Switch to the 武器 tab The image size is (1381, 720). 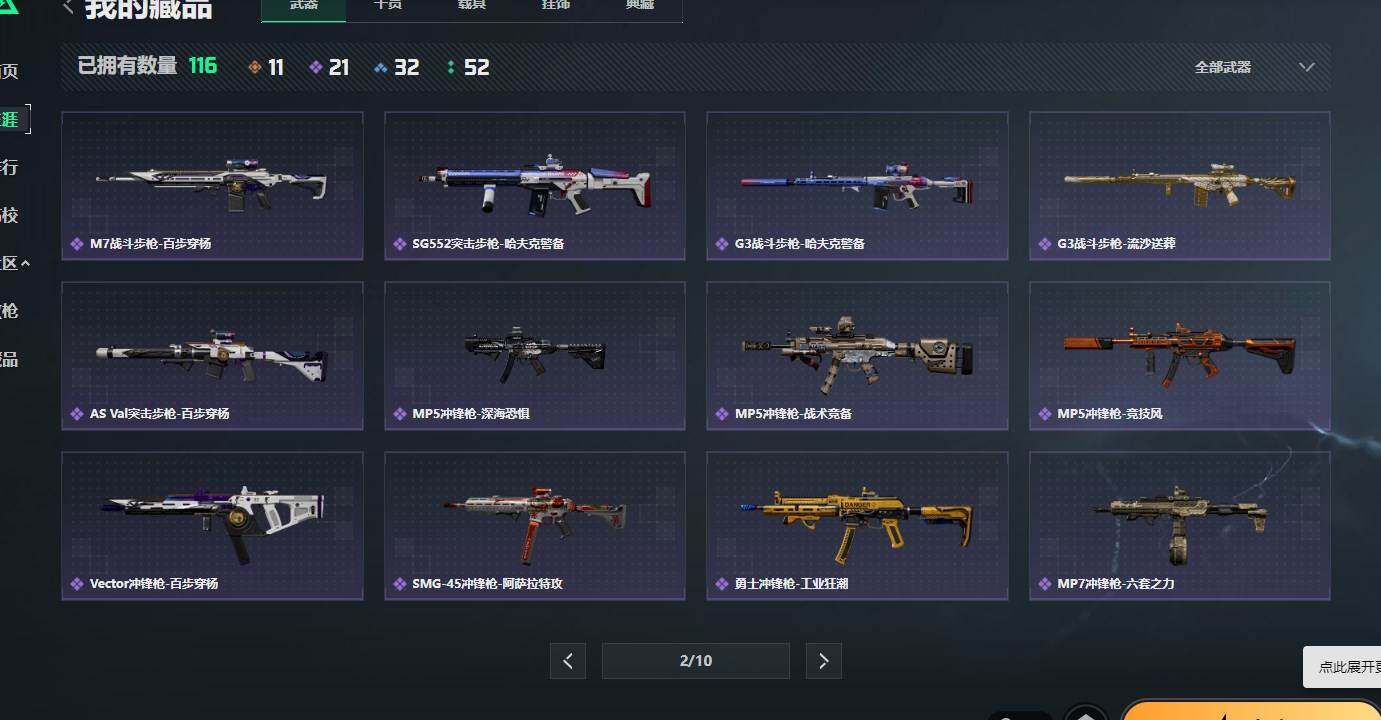(304, 7)
